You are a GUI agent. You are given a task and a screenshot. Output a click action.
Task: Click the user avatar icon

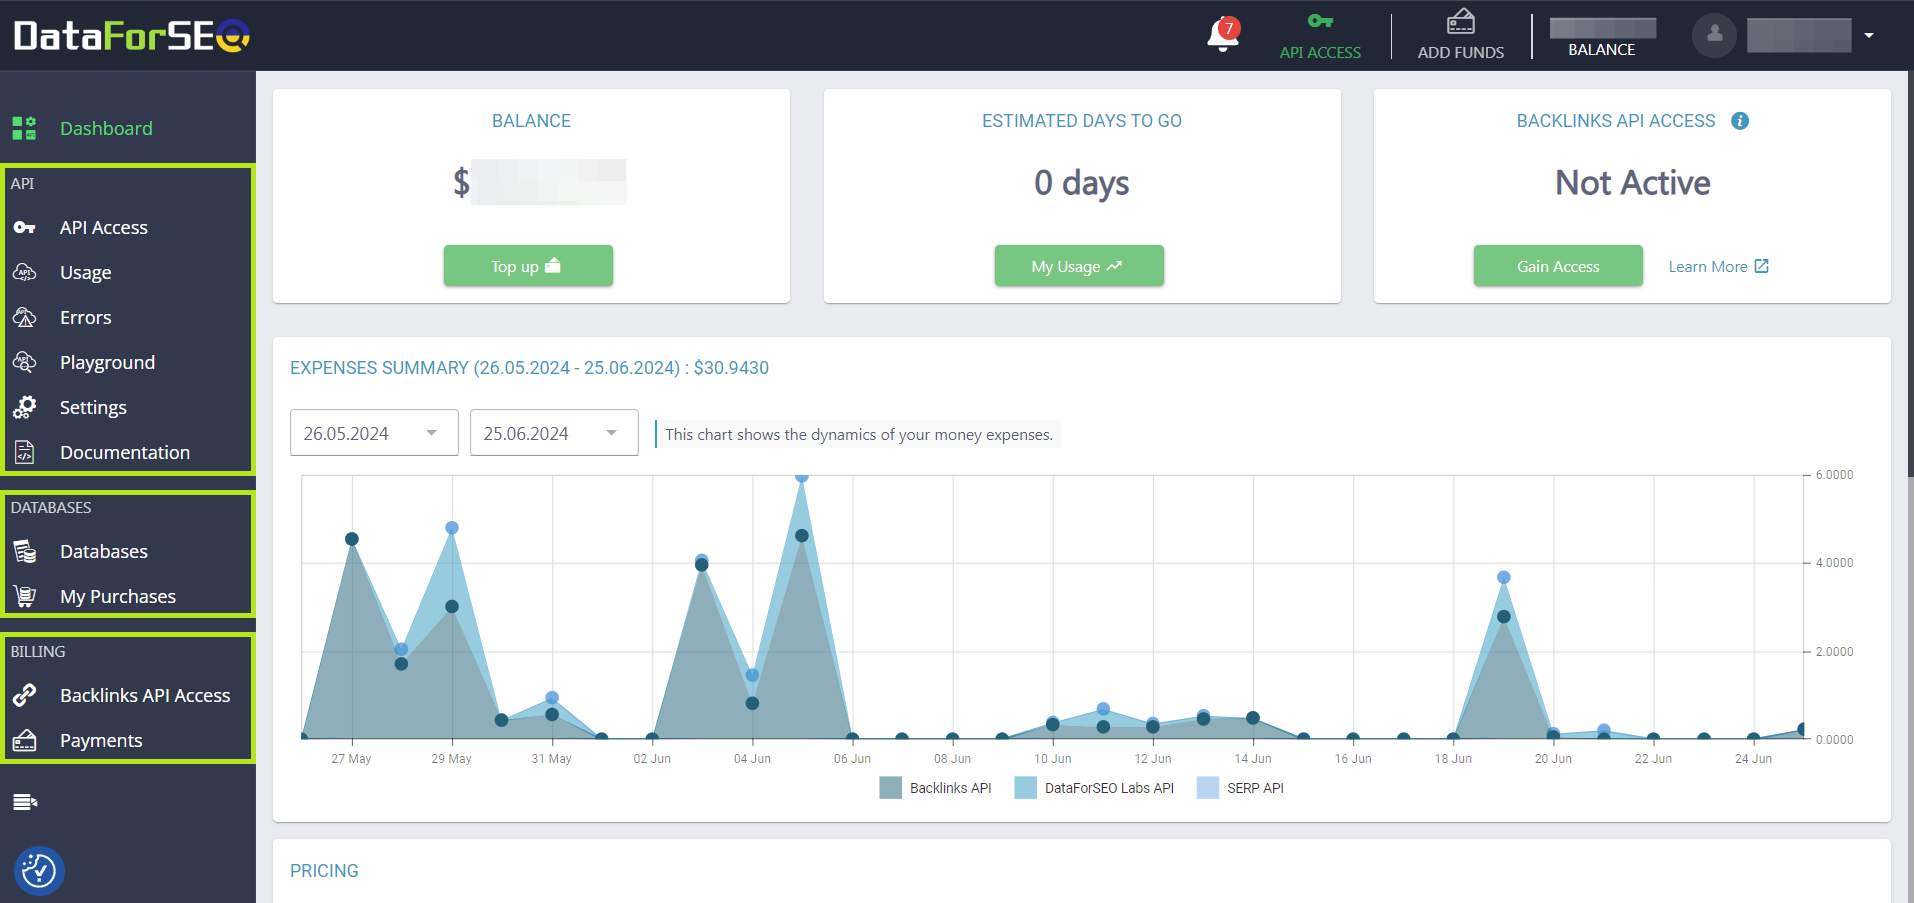click(x=1714, y=35)
